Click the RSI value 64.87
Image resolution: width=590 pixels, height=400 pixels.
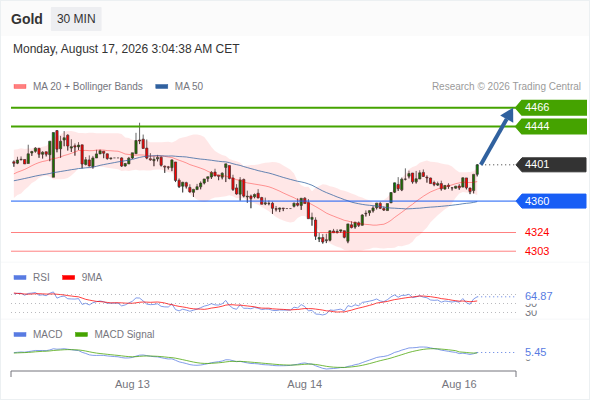click(539, 296)
